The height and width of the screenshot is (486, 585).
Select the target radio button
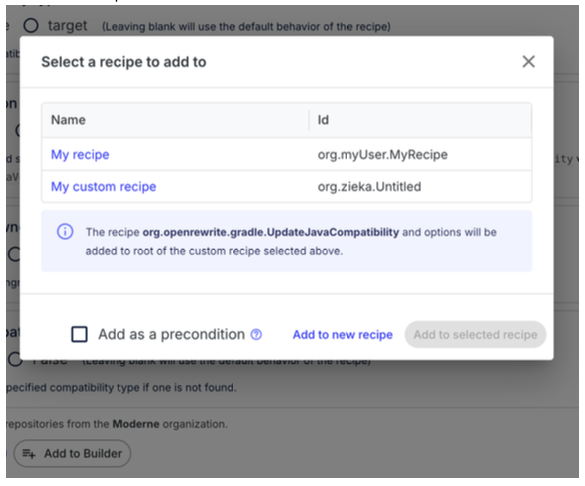point(31,25)
